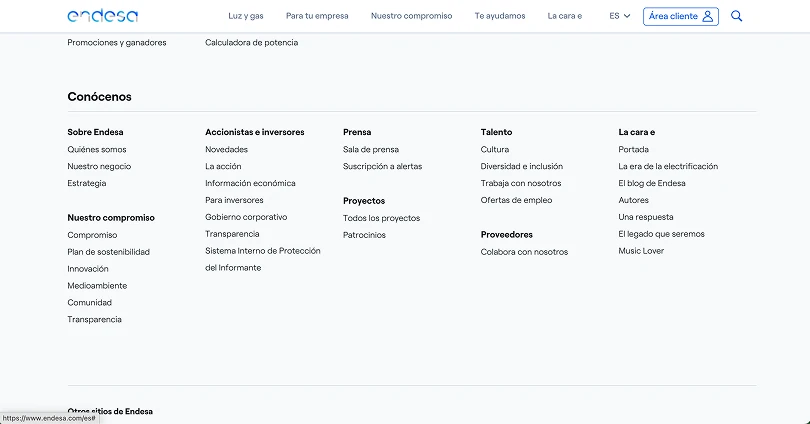The width and height of the screenshot is (810, 424).
Task: Open Área cliente login button
Action: (x=681, y=16)
